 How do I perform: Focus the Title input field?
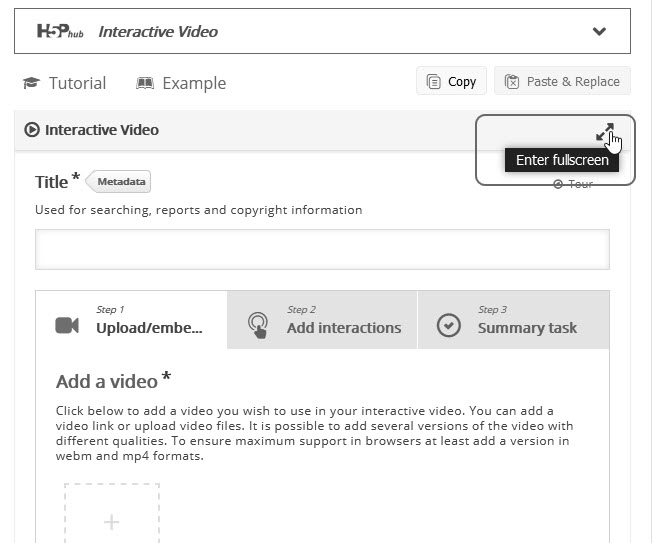tap(322, 250)
